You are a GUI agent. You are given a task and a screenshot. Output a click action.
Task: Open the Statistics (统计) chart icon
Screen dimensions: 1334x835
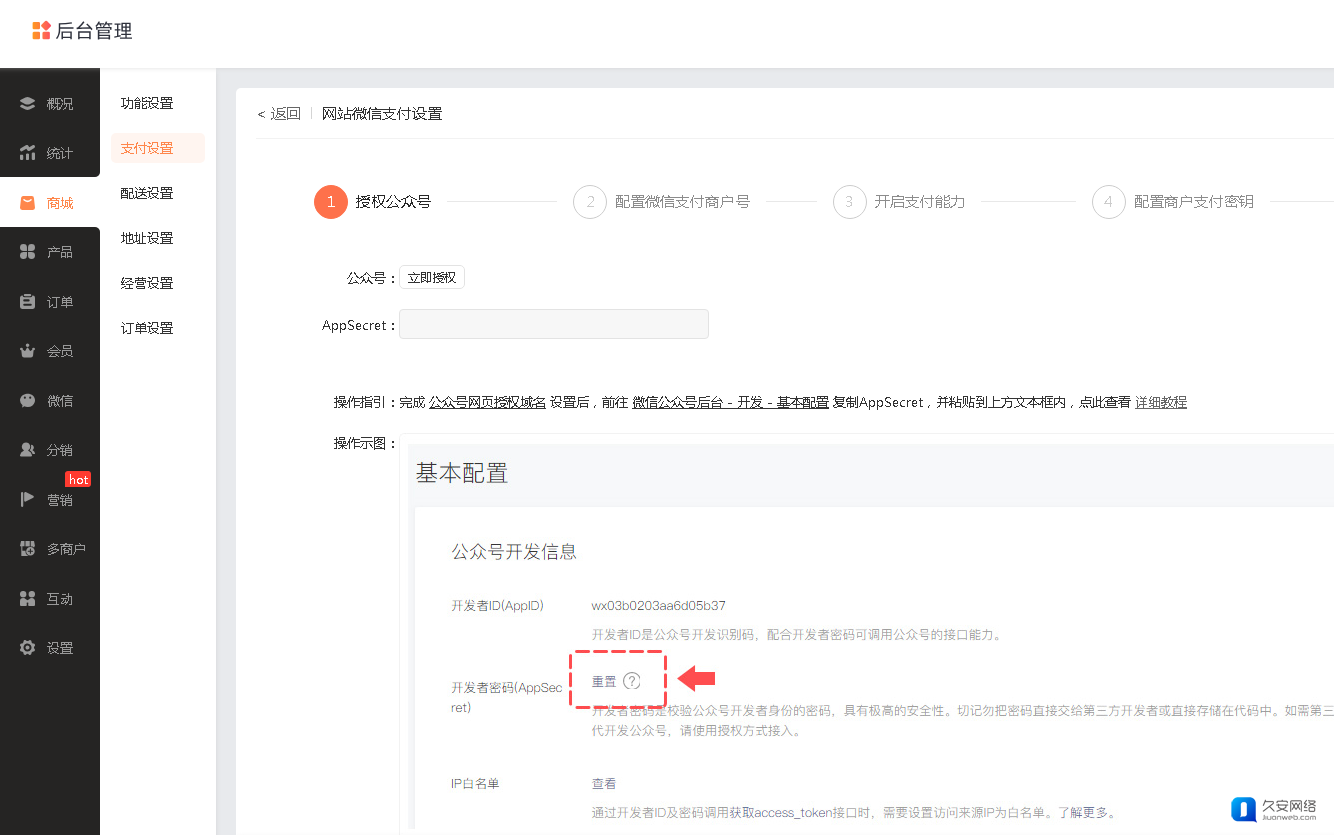click(x=28, y=153)
